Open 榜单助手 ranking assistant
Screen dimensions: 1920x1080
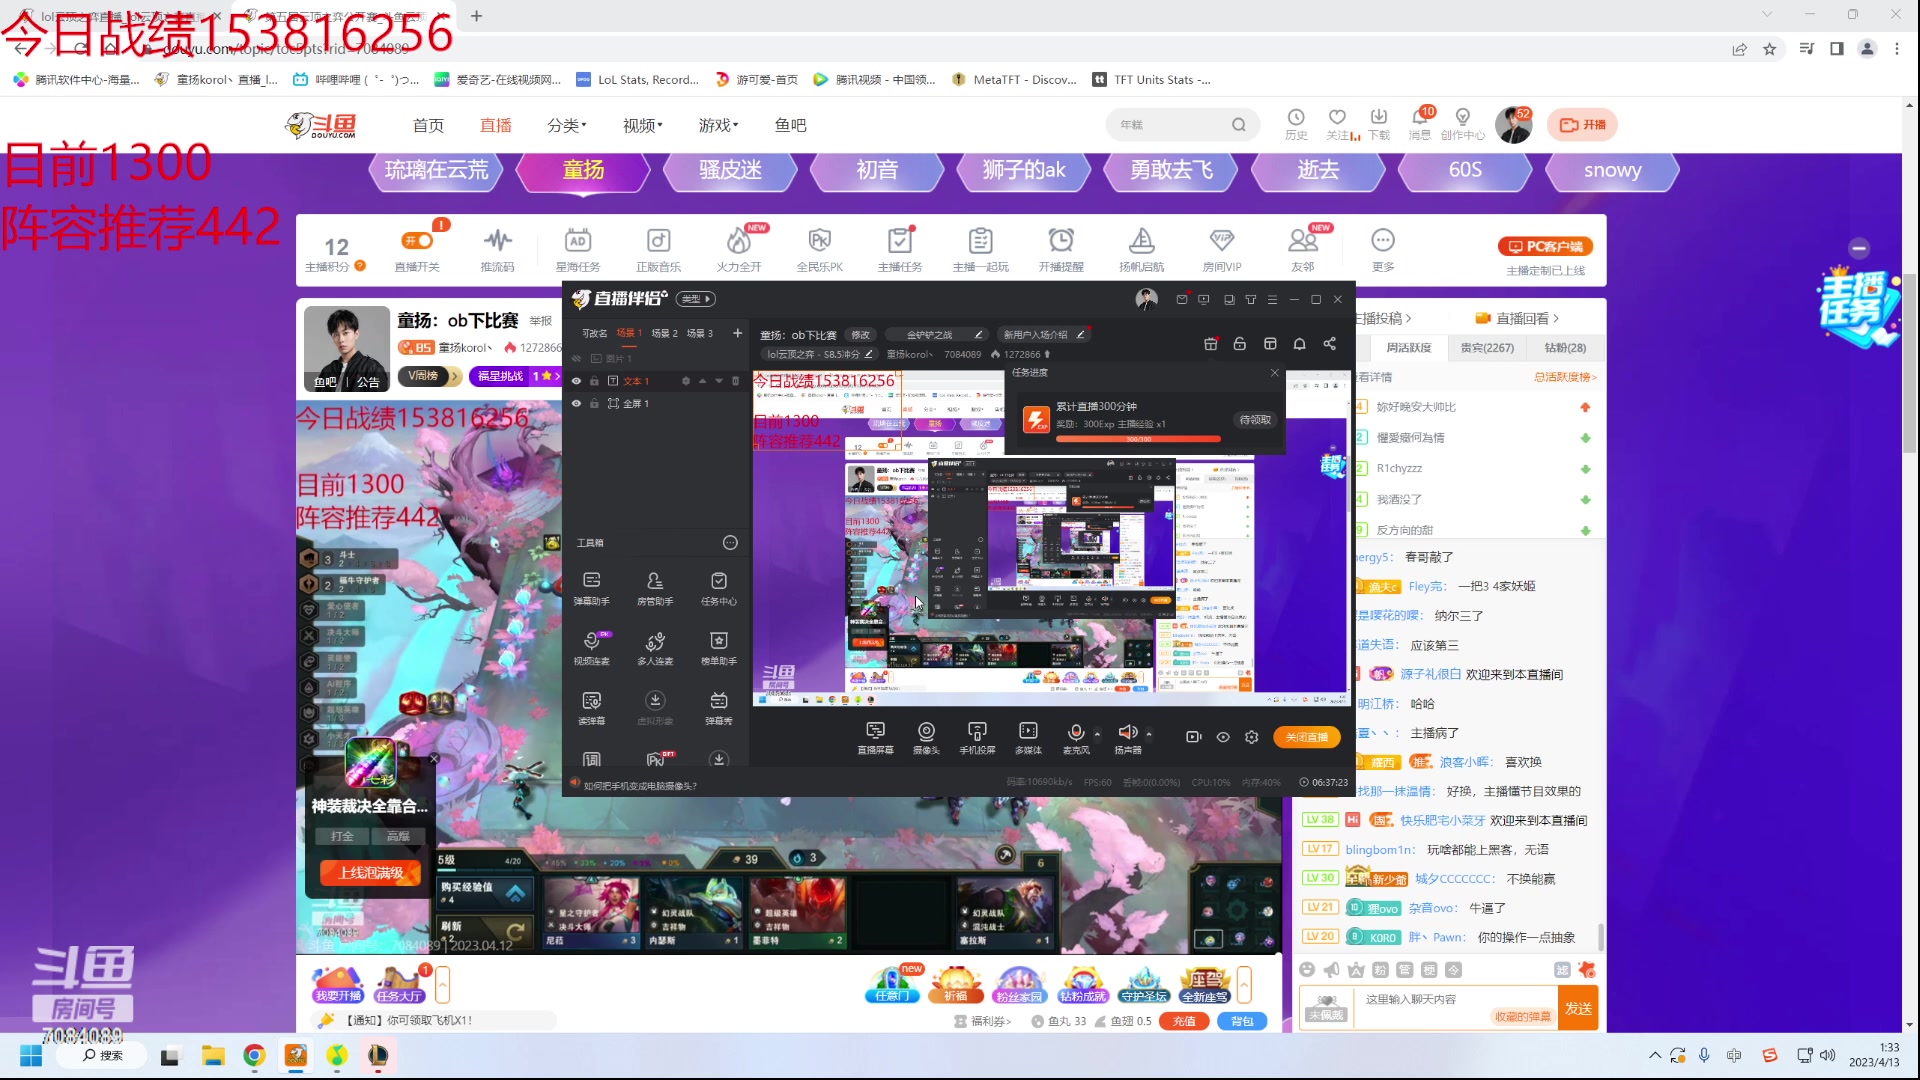coord(719,648)
